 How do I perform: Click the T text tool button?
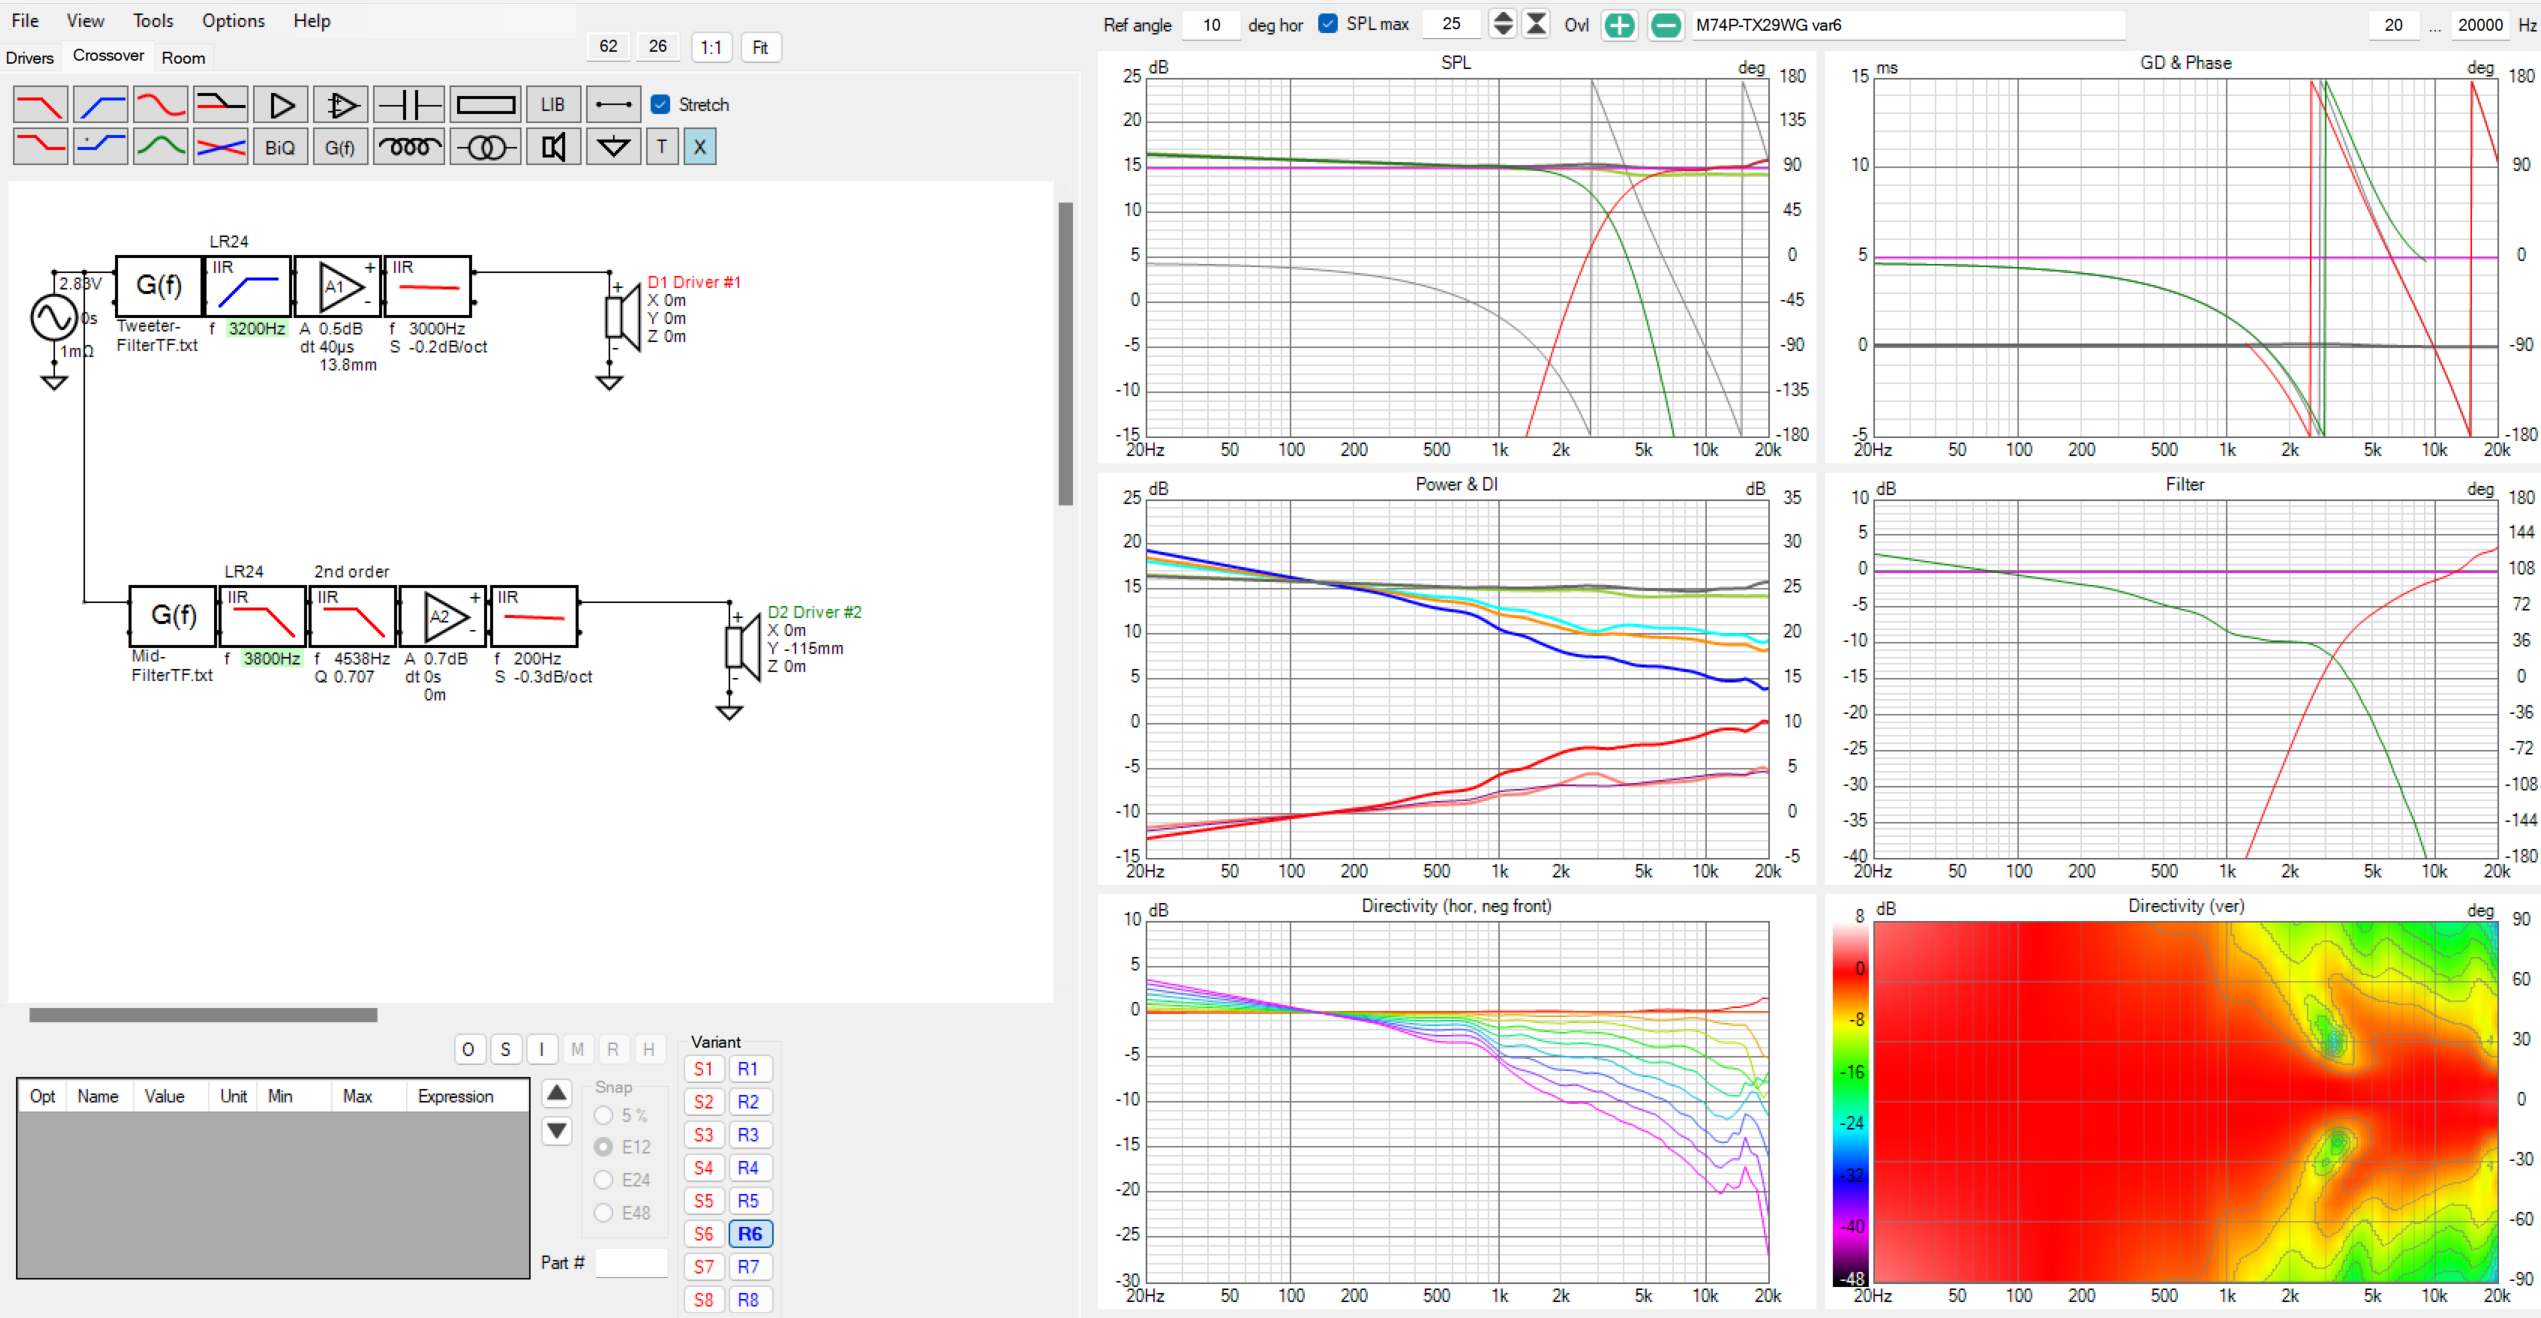662,147
